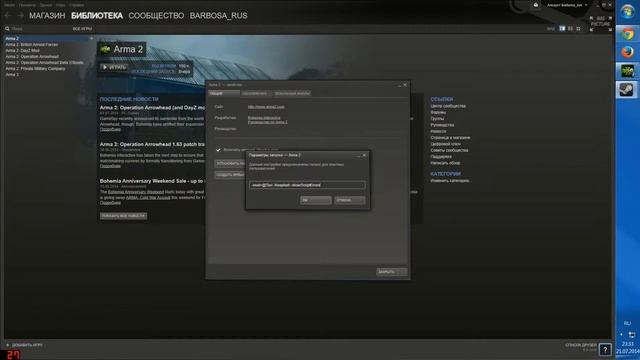Cancel the launch options dialog with Отмена
640x360 pixels.
[350, 200]
